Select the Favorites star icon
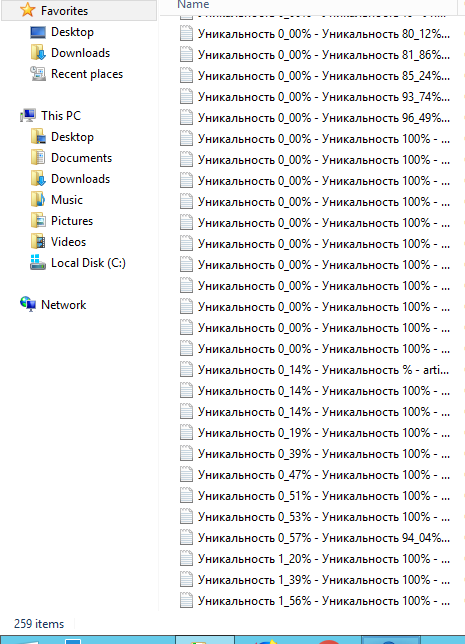This screenshot has width=465, height=644. point(28,10)
